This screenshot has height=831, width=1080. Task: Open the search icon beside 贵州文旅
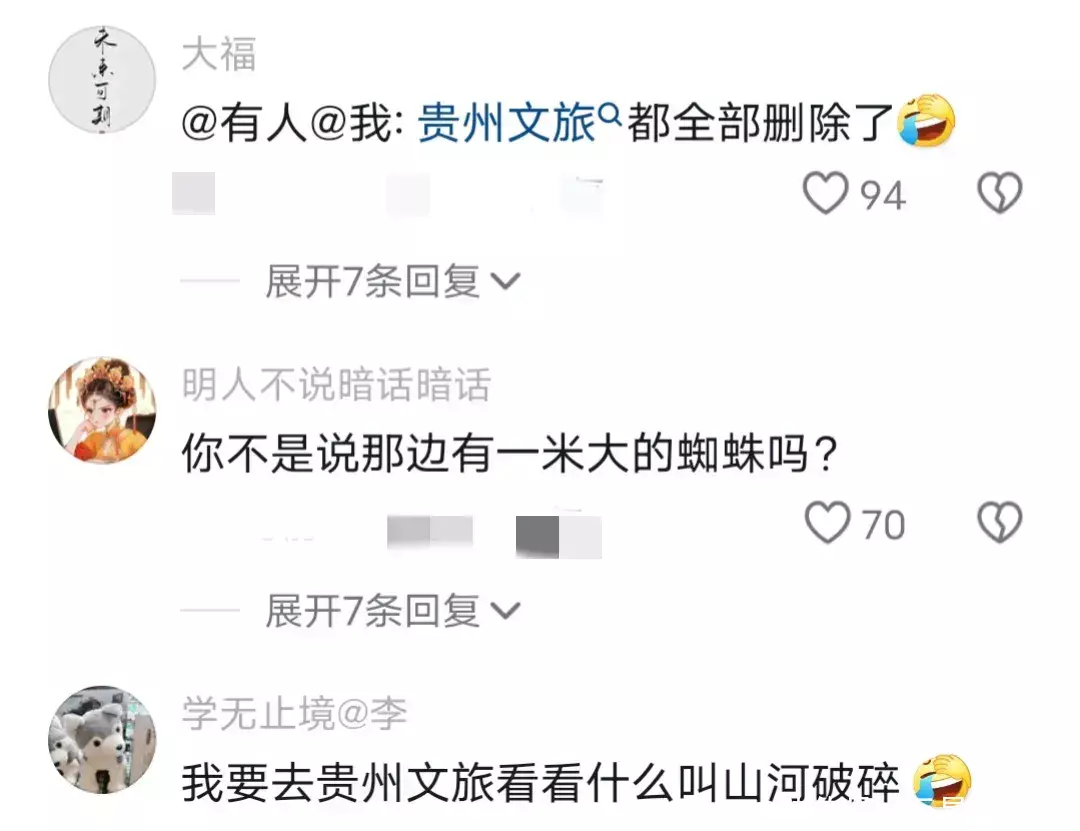tap(610, 113)
